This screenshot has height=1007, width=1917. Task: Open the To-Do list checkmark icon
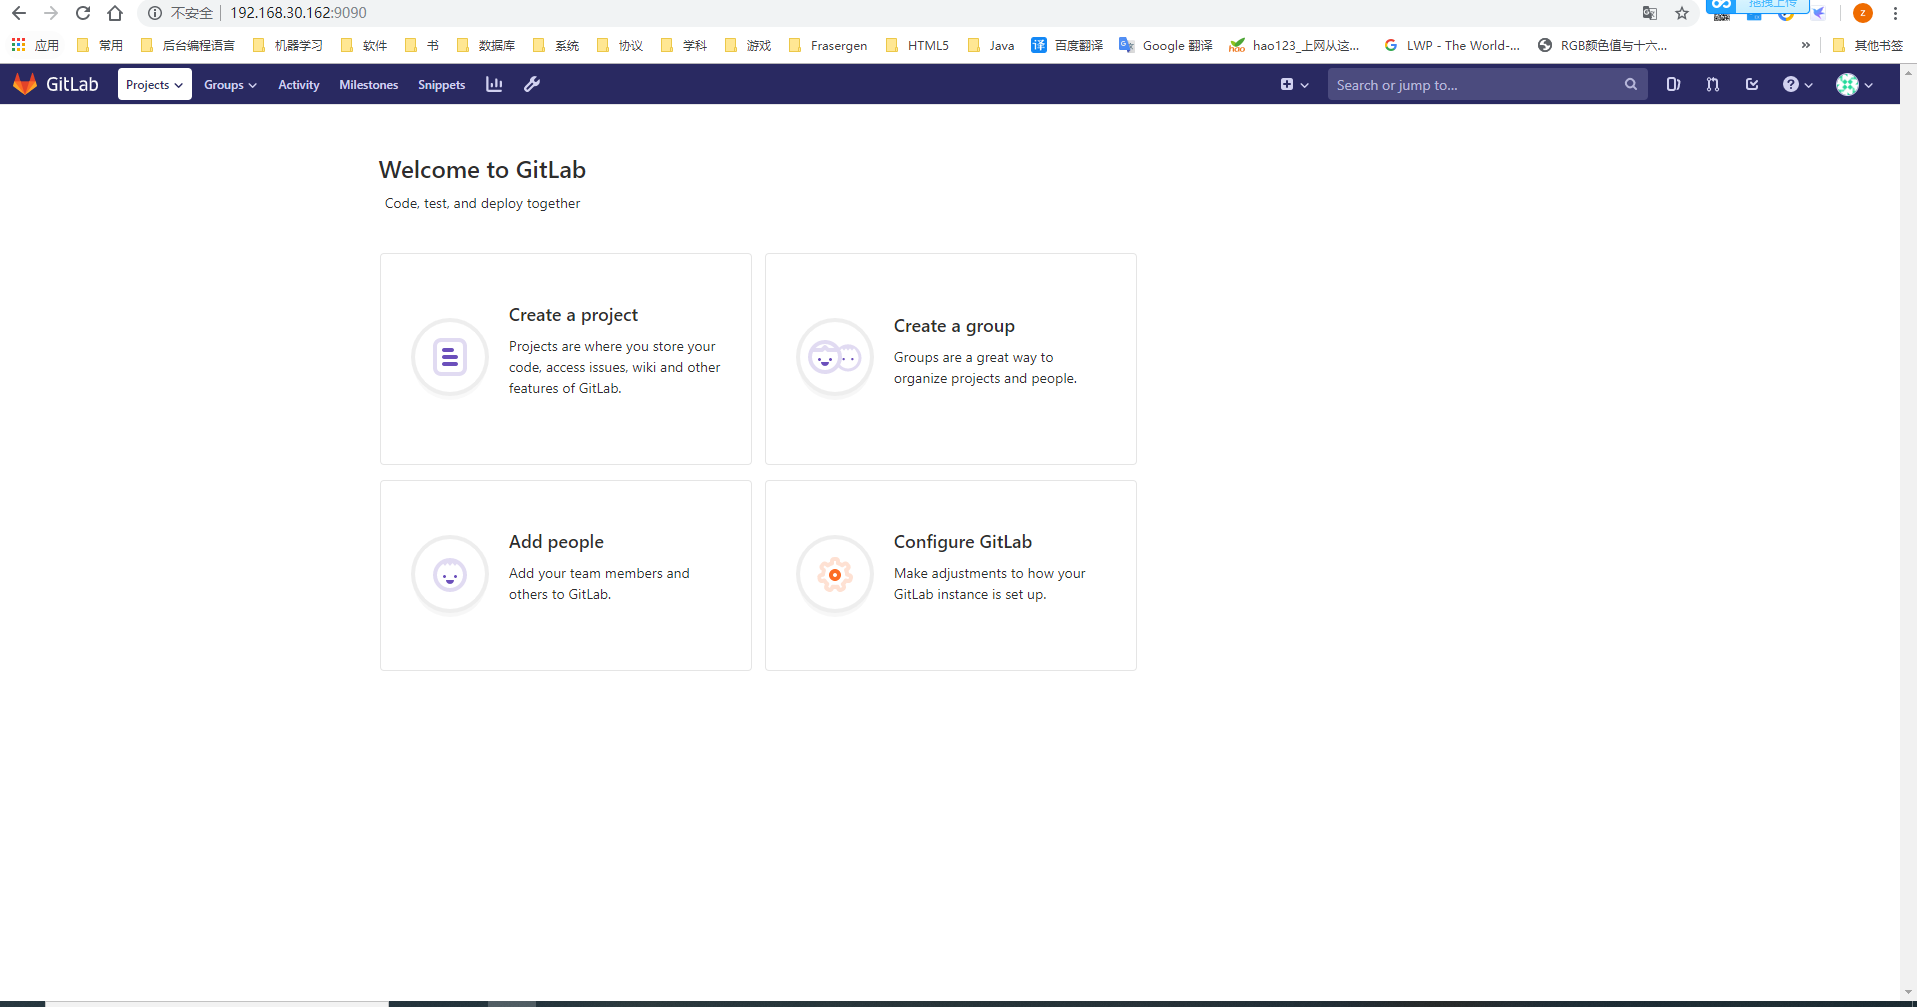[x=1752, y=84]
